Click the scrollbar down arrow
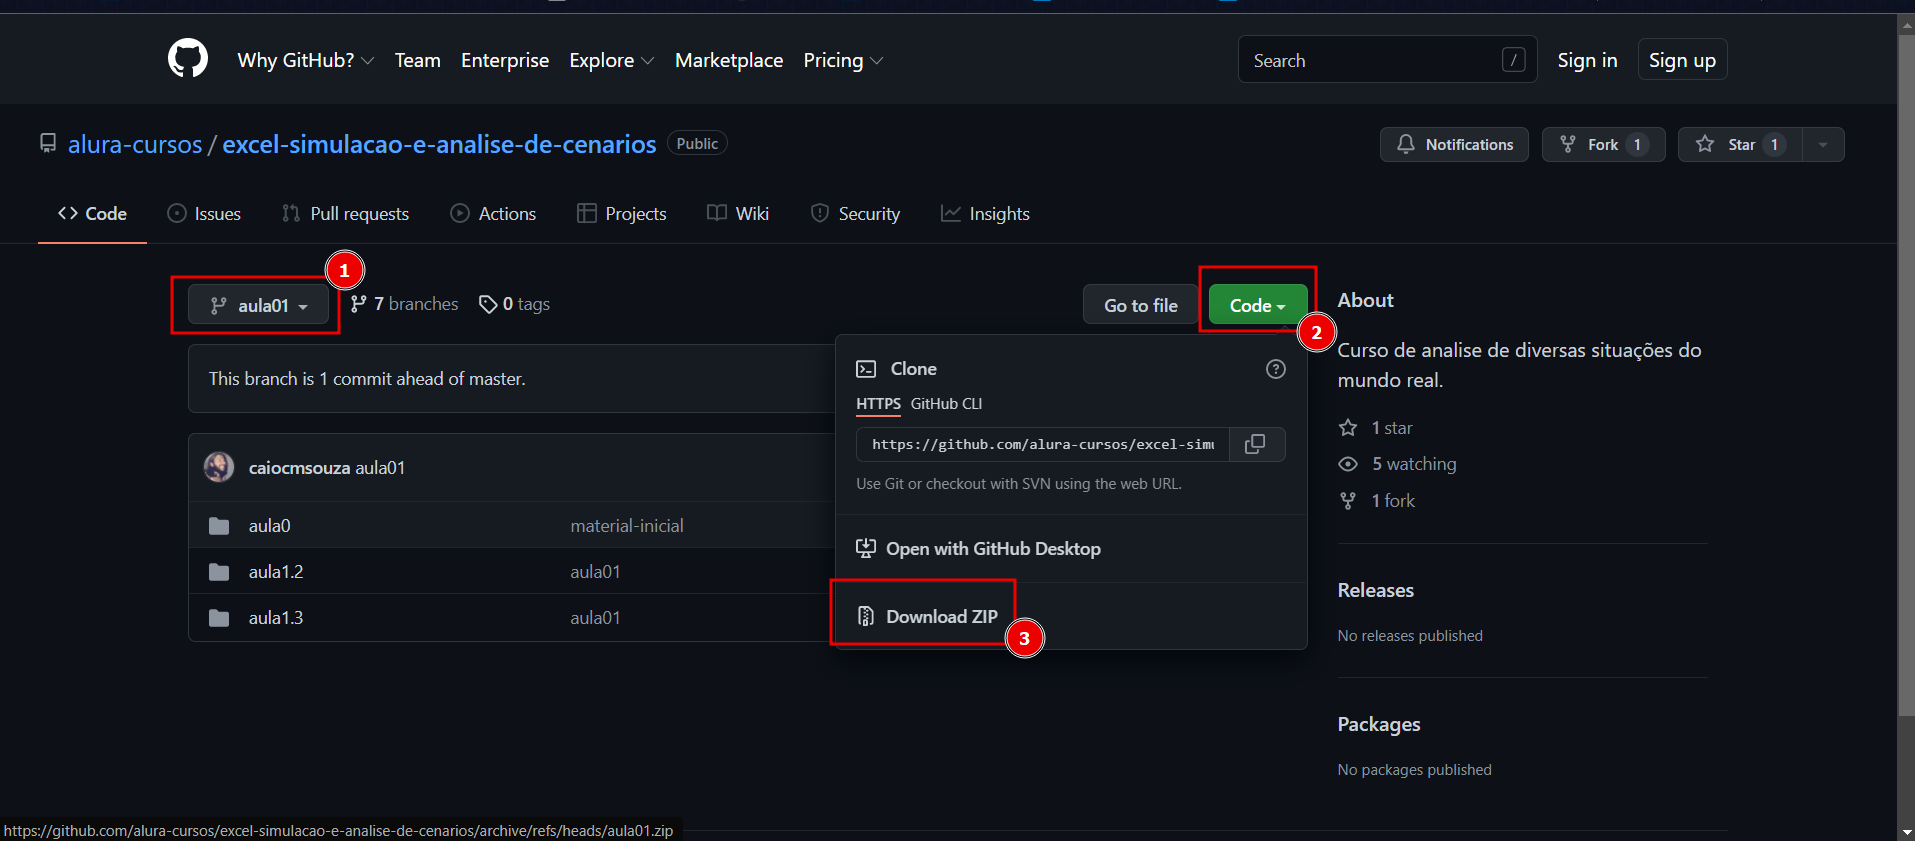This screenshot has height=841, width=1915. coord(1906,832)
